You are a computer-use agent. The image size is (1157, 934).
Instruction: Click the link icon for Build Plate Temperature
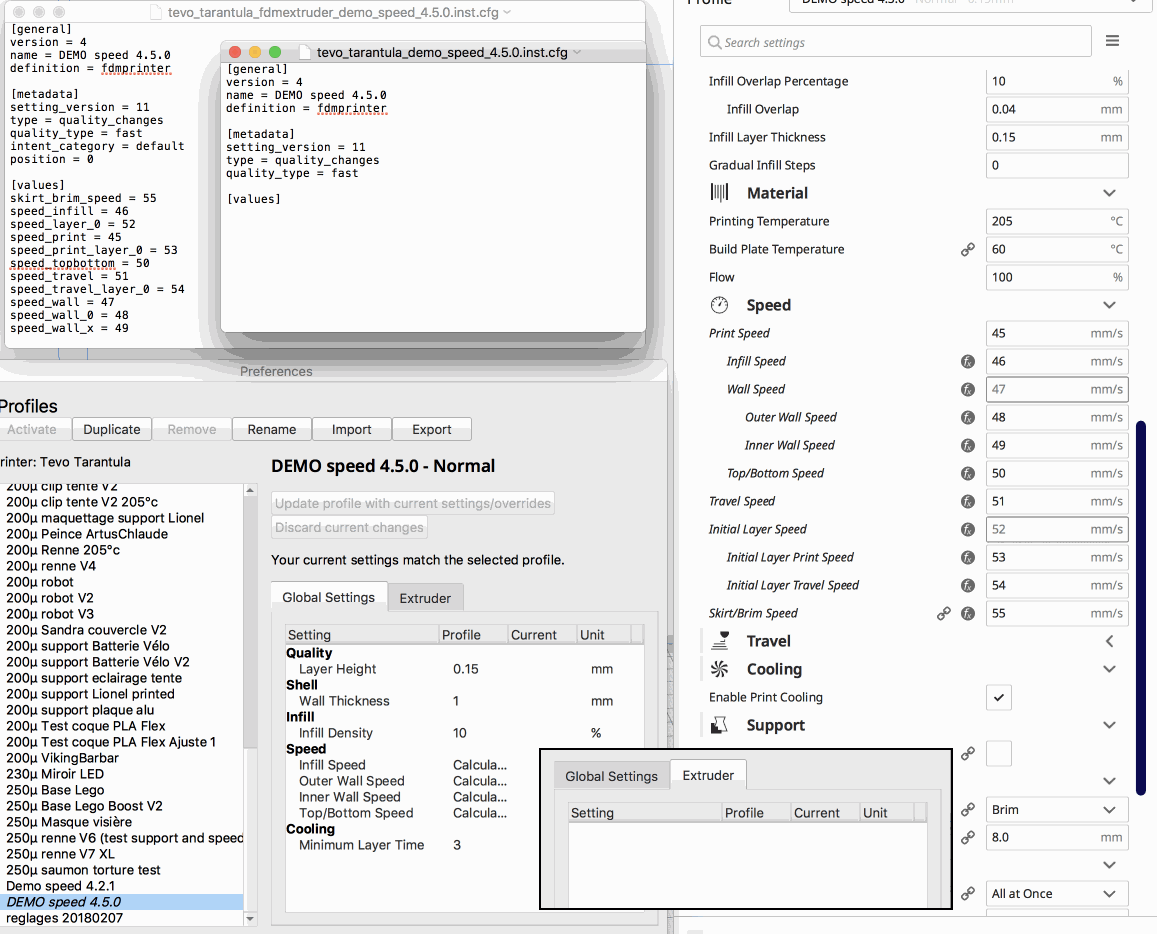click(967, 249)
